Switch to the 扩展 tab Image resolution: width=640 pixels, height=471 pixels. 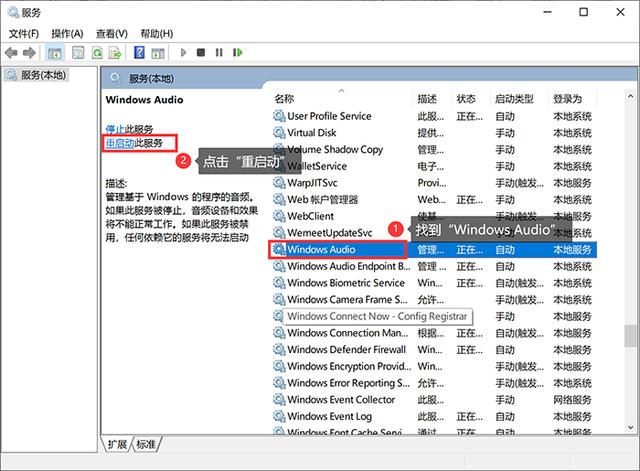119,444
